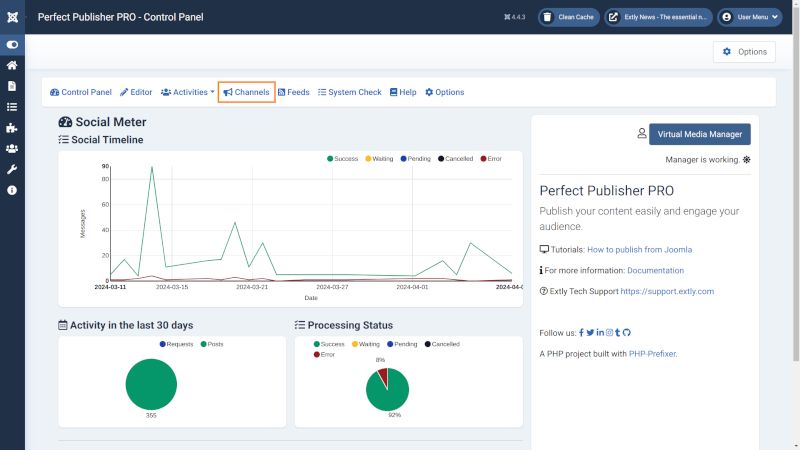This screenshot has height=450, width=800.
Task: Open Content sidebar file icon
Action: click(x=12, y=86)
